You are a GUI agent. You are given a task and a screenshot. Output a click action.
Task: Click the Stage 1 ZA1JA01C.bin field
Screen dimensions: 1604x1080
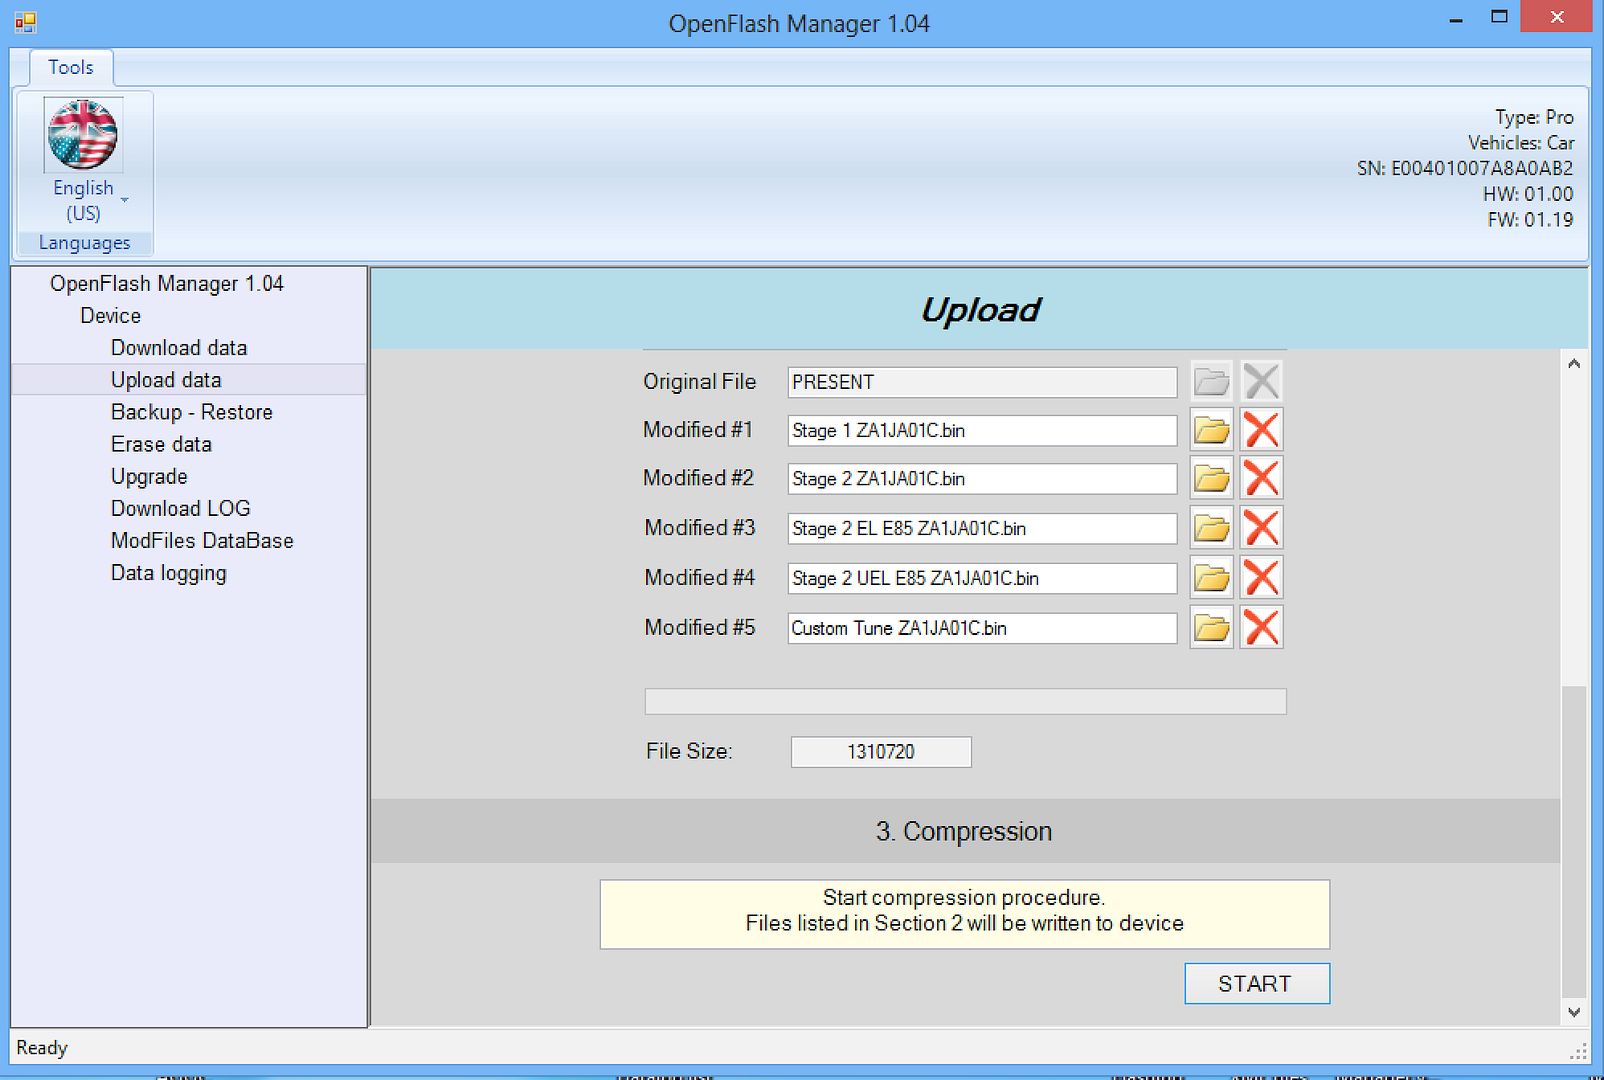[982, 430]
